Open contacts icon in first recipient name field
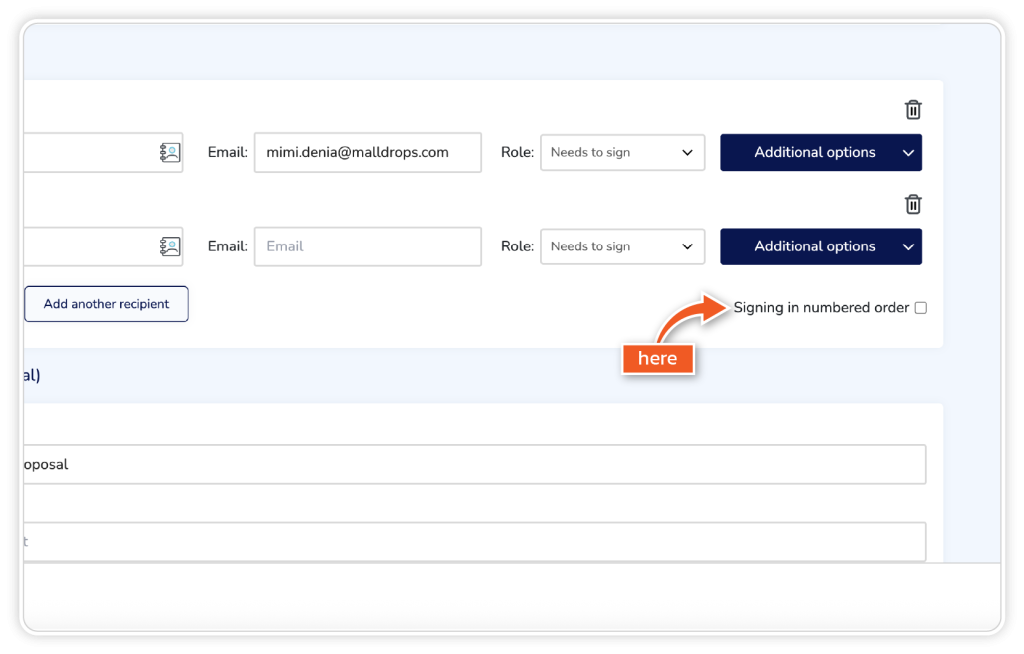1024x654 pixels. coord(170,152)
